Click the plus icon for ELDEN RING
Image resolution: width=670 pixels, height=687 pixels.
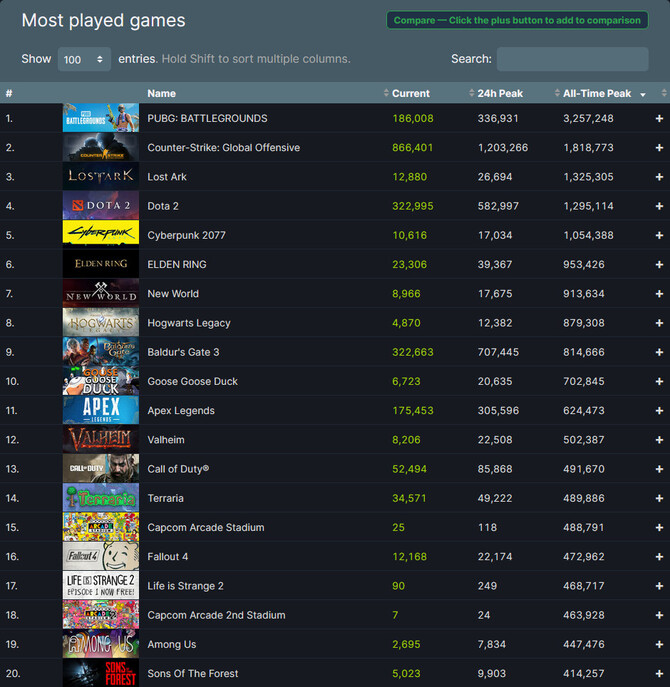click(x=659, y=265)
